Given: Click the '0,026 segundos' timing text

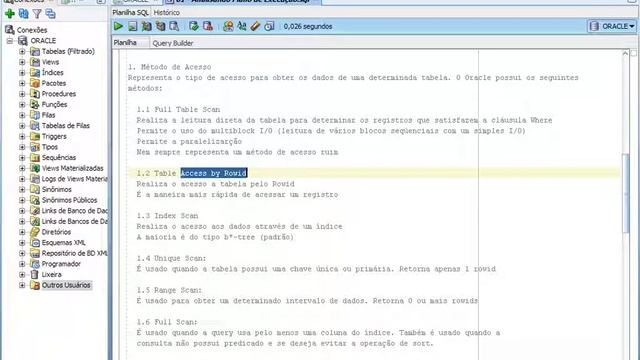Looking at the screenshot, I should tap(308, 26).
